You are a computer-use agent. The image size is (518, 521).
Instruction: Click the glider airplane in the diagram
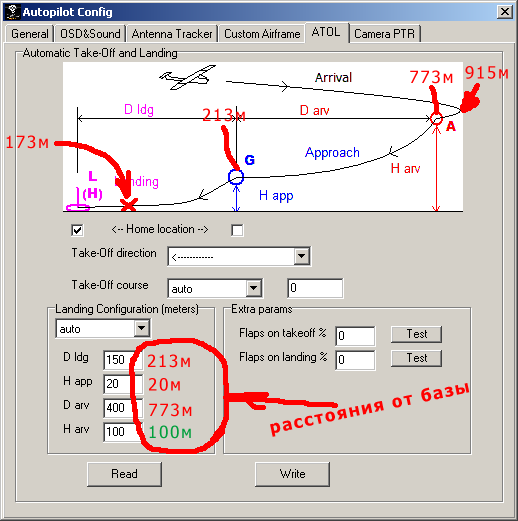[187, 77]
